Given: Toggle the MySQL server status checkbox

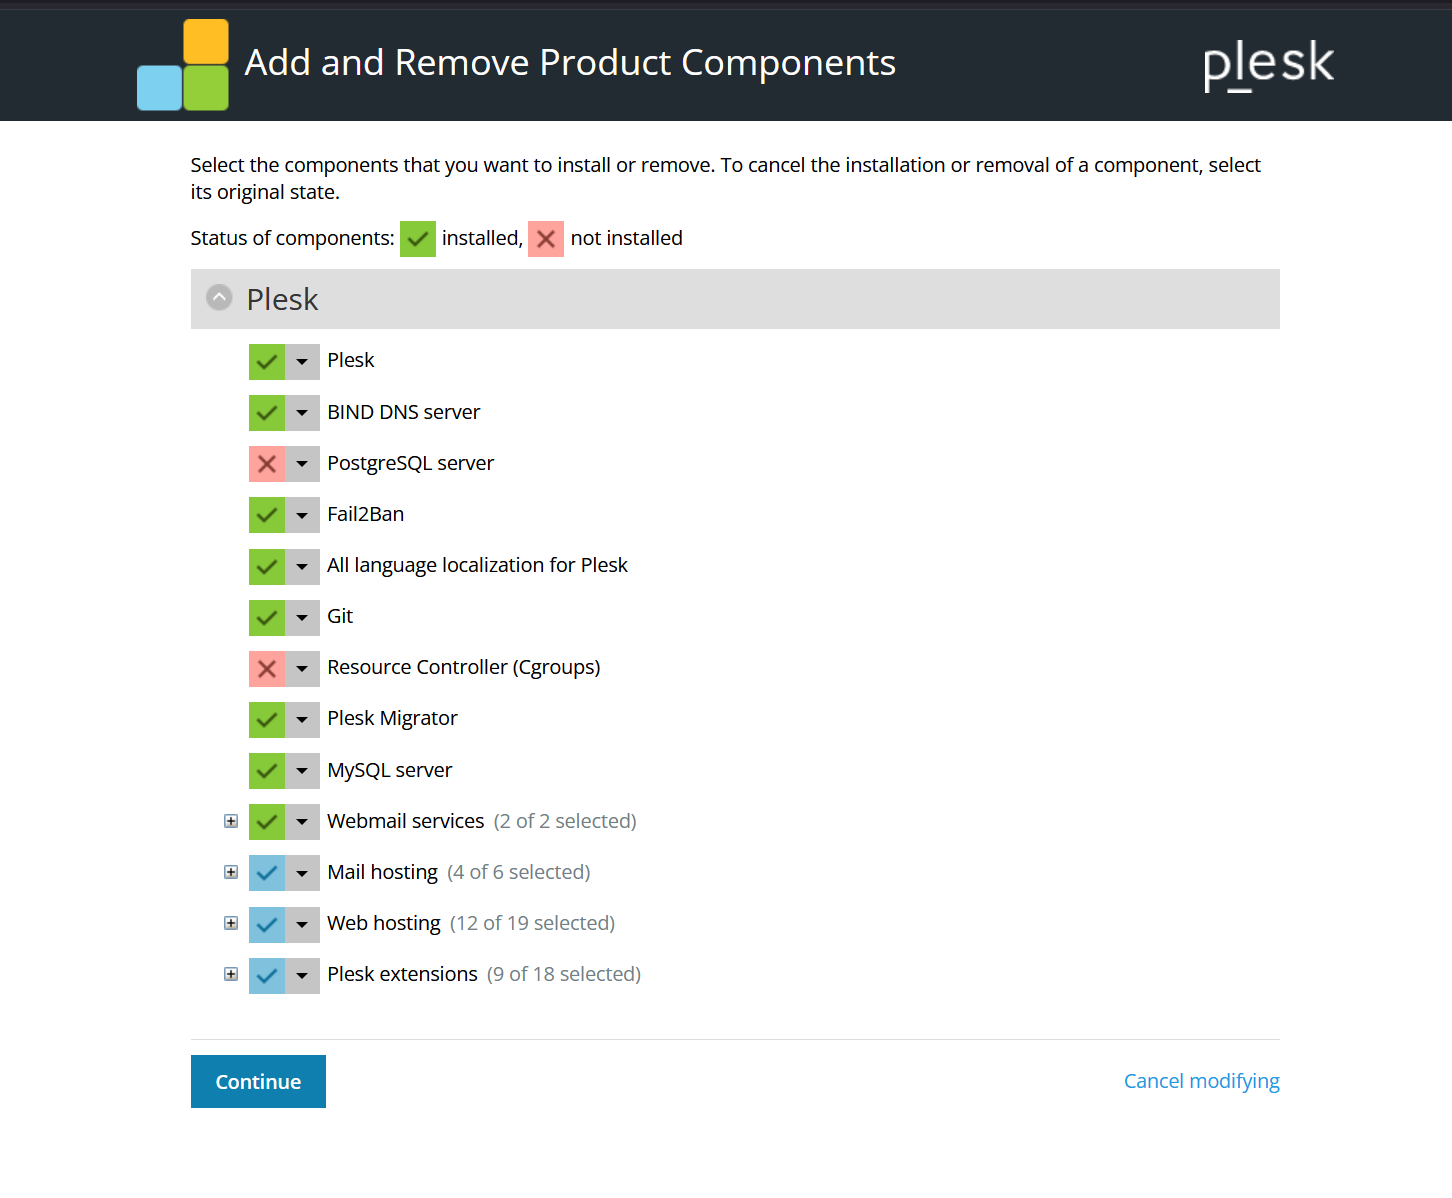Looking at the screenshot, I should pos(267,771).
